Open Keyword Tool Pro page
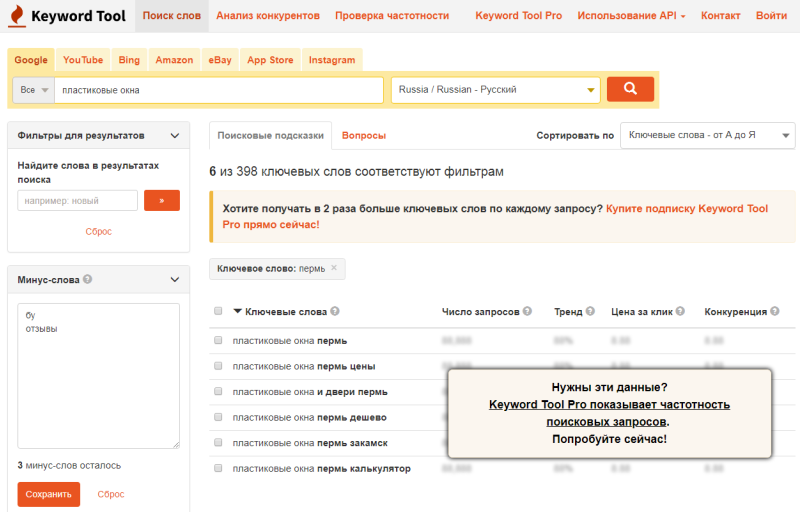This screenshot has width=800, height=512. point(518,16)
